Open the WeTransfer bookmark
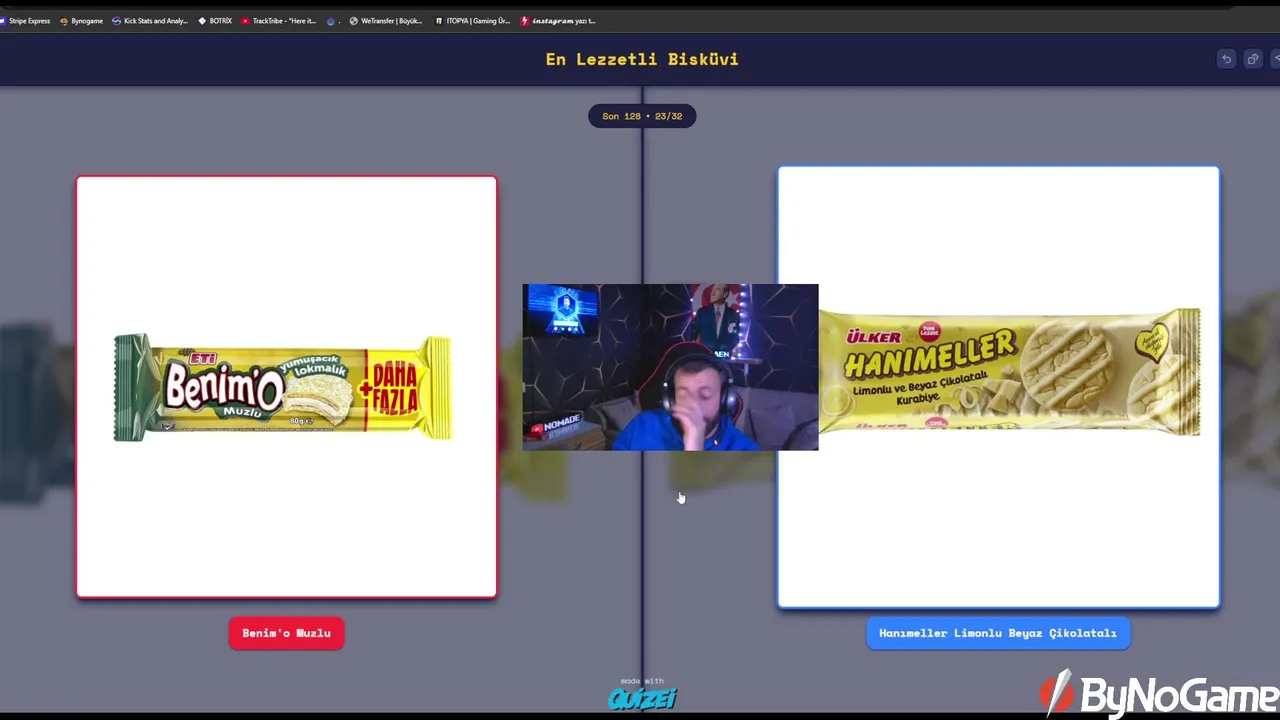This screenshot has width=1280, height=720. click(385, 20)
